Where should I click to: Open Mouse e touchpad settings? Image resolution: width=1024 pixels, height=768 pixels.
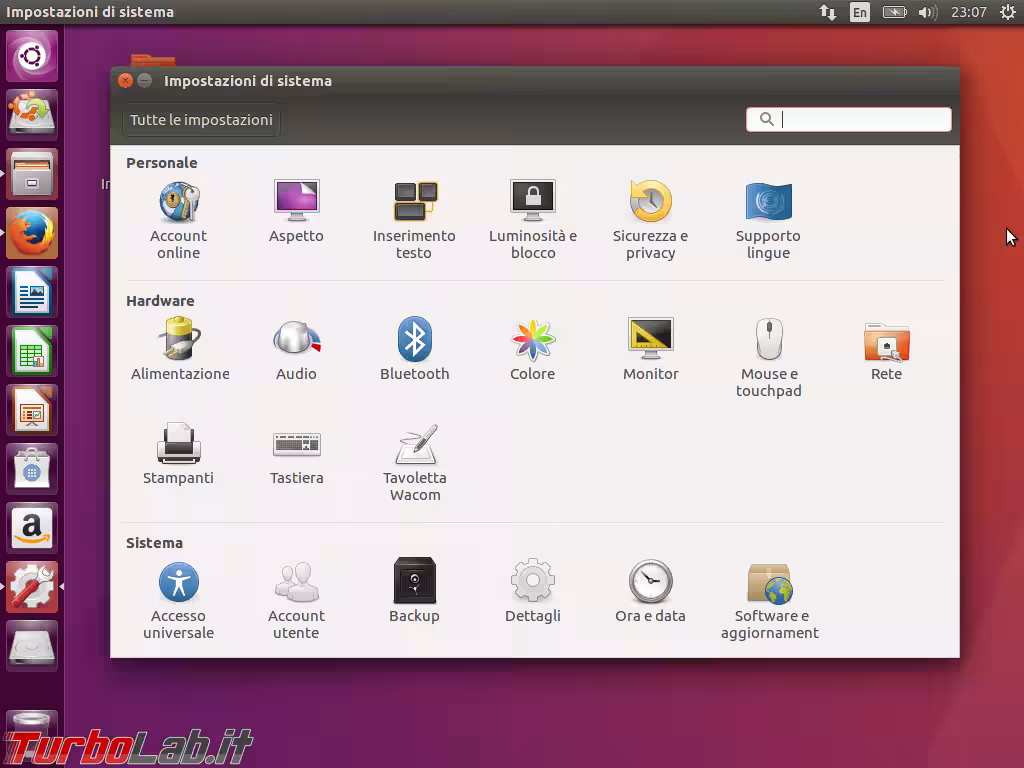tap(768, 347)
